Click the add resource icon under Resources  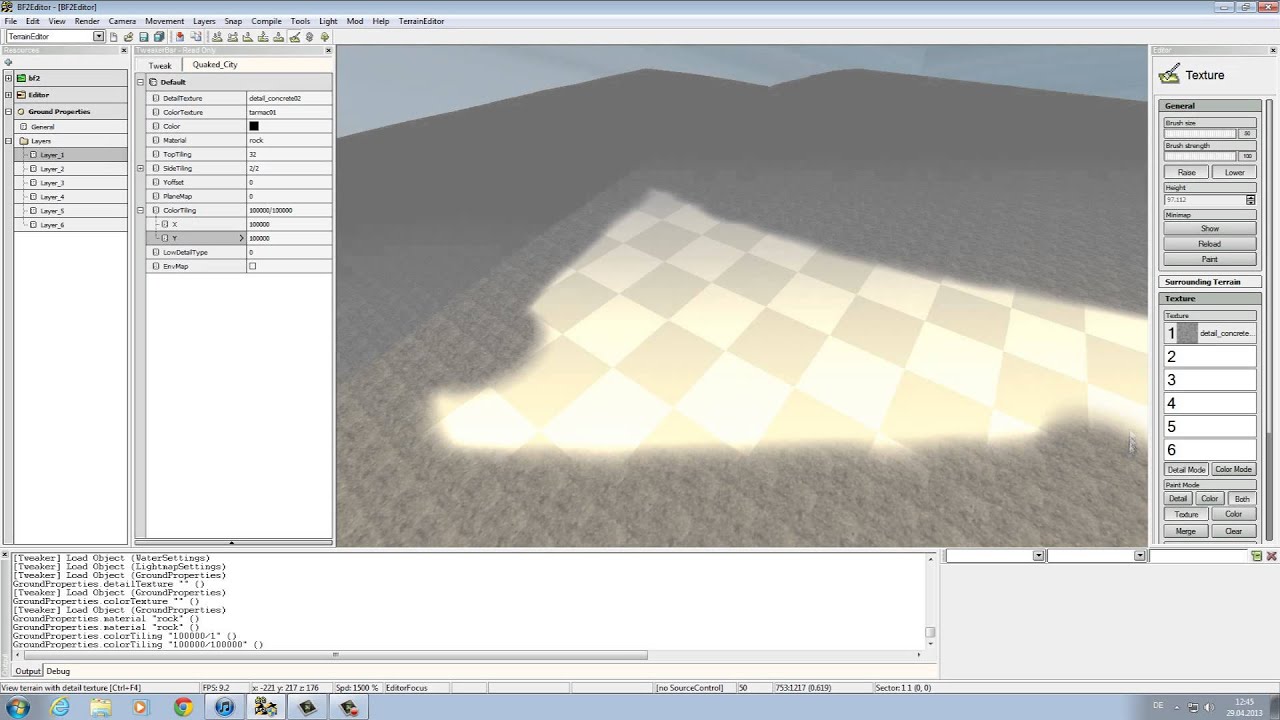[x=9, y=62]
